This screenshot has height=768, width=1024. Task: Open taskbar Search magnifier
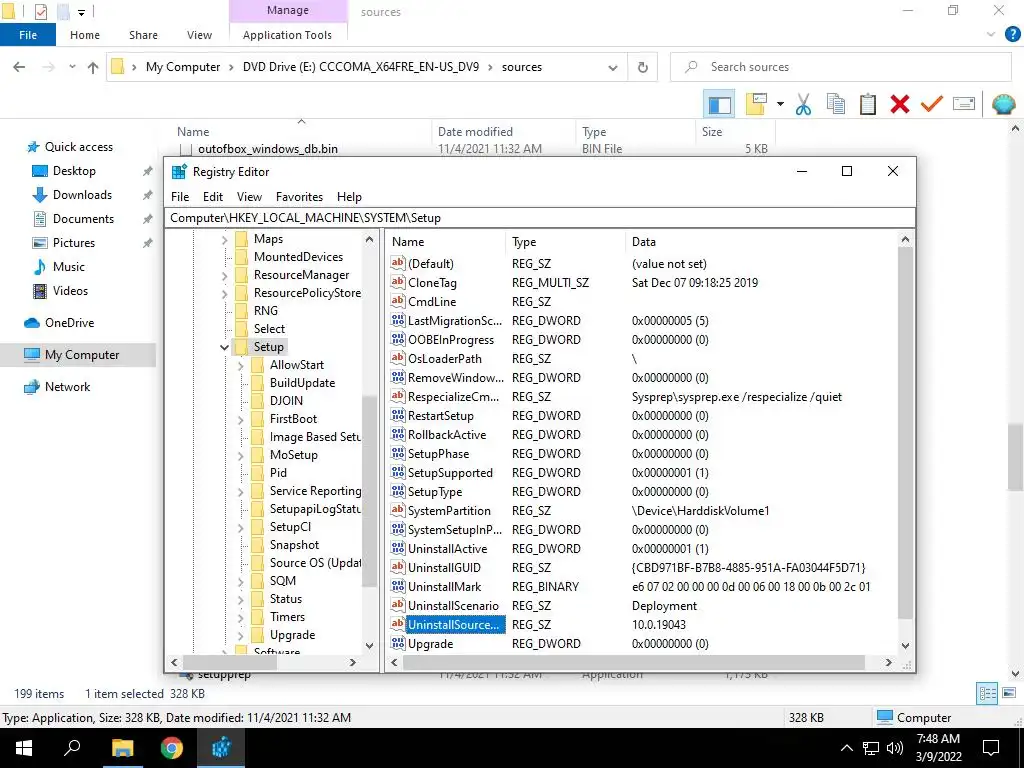pos(72,748)
